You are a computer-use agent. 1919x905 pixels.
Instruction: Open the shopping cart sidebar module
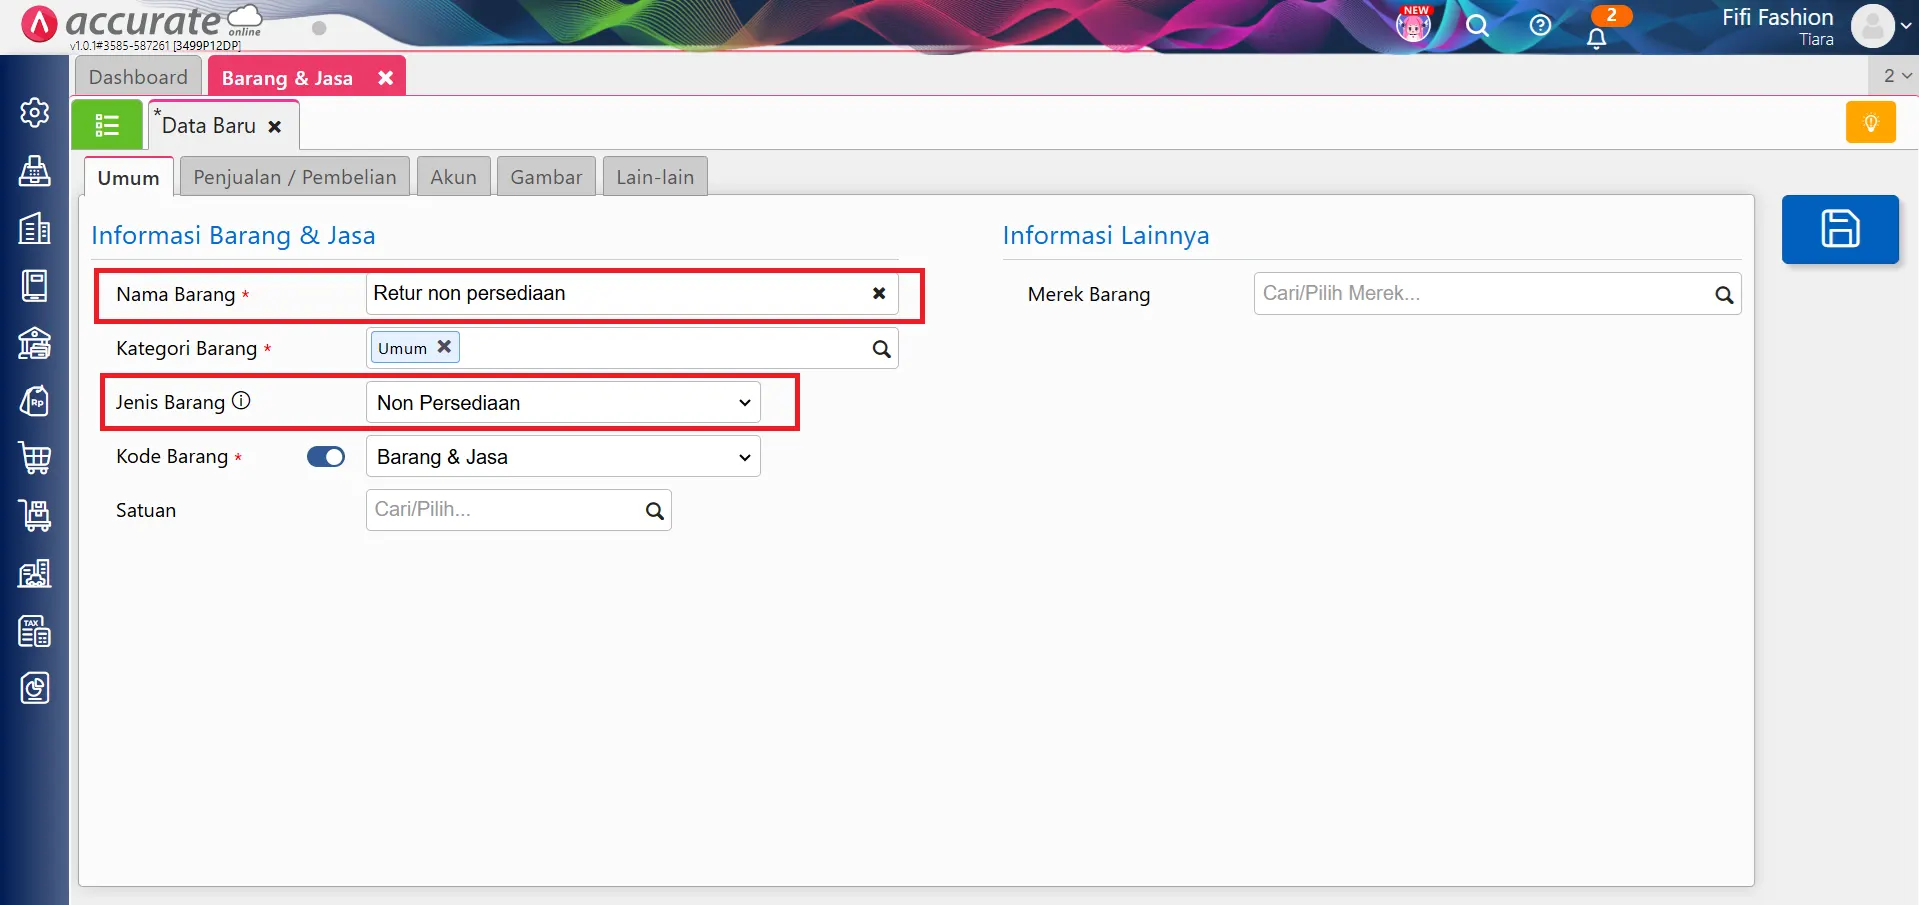click(35, 458)
